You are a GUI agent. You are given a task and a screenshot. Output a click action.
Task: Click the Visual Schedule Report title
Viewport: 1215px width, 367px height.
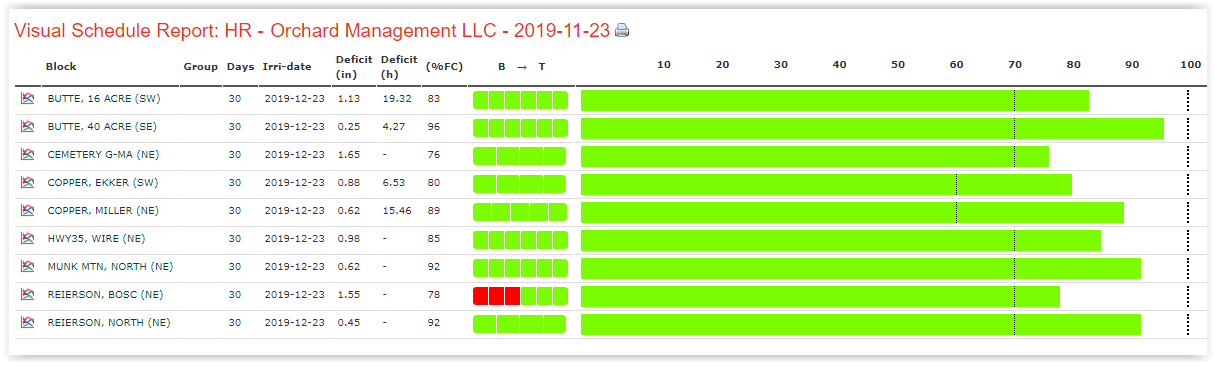click(x=312, y=31)
